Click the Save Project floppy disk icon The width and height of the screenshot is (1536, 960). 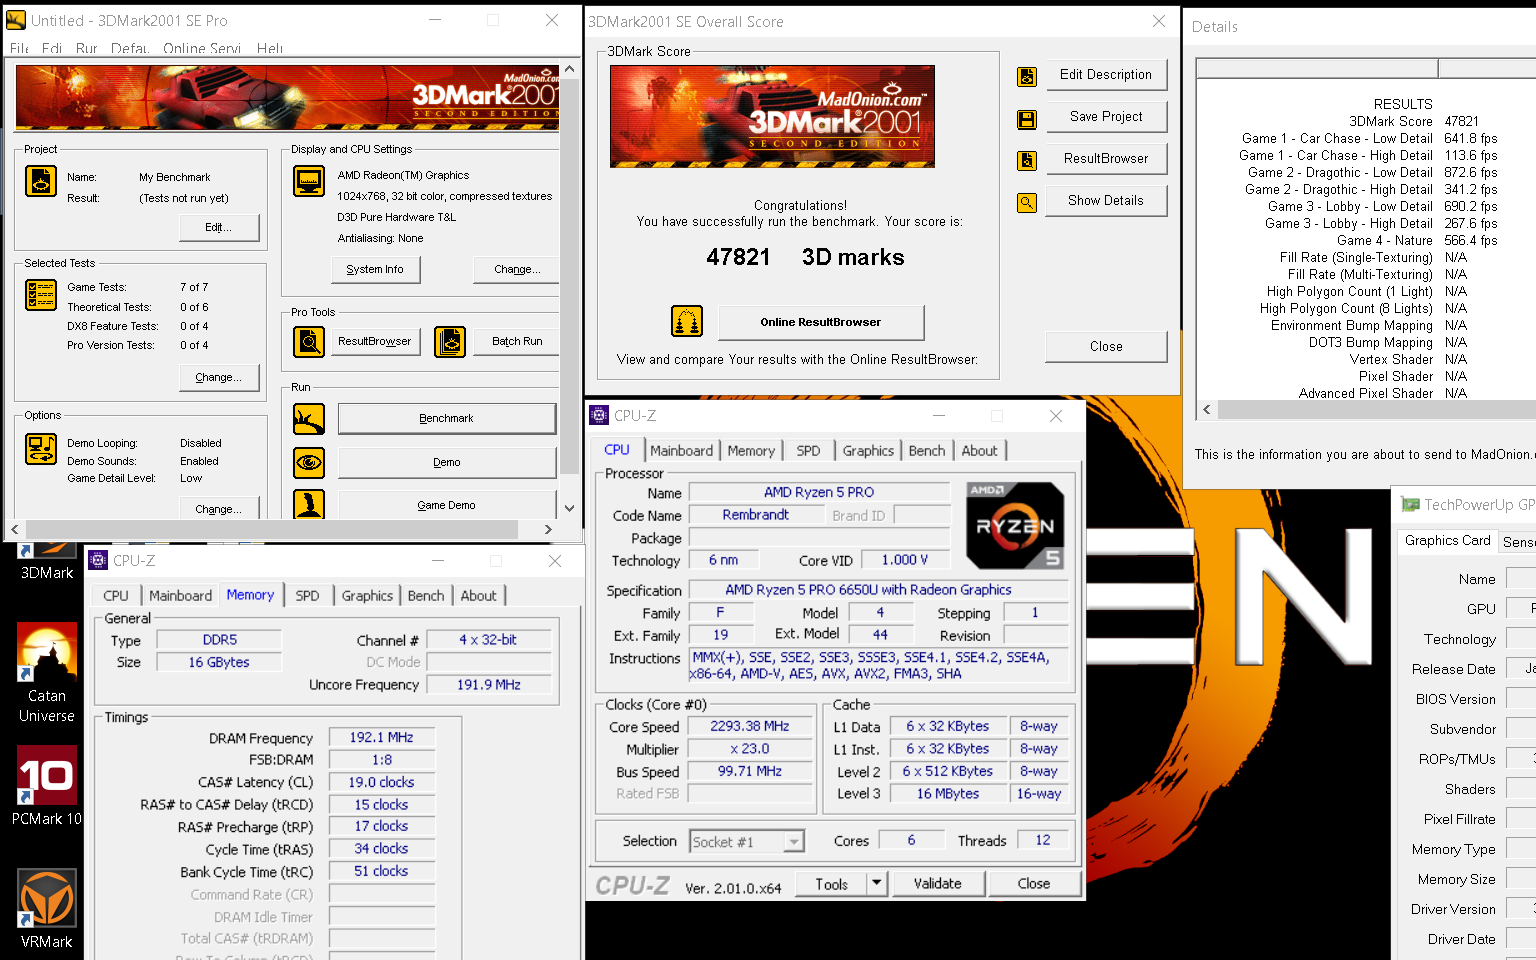(x=1027, y=119)
